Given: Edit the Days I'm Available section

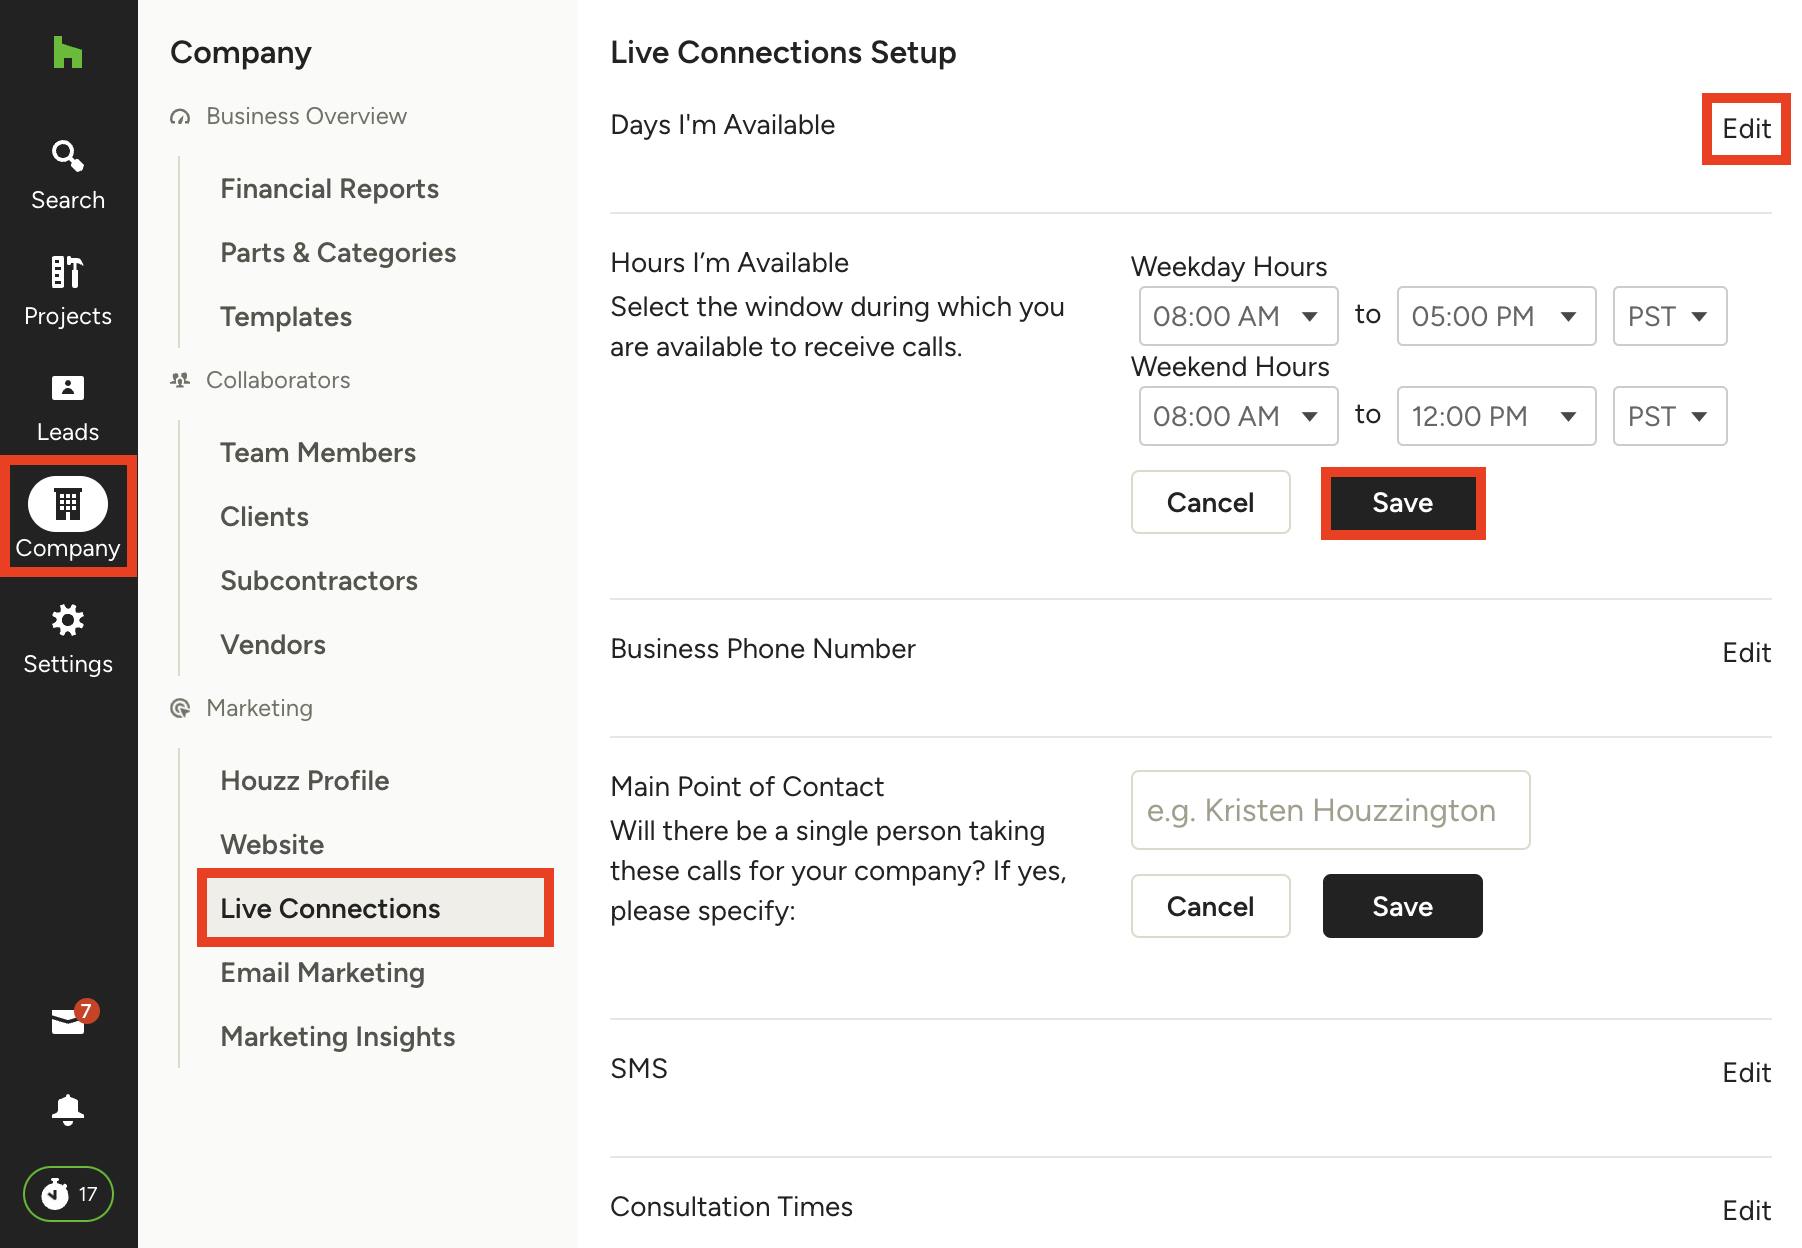Looking at the screenshot, I should click(1744, 128).
